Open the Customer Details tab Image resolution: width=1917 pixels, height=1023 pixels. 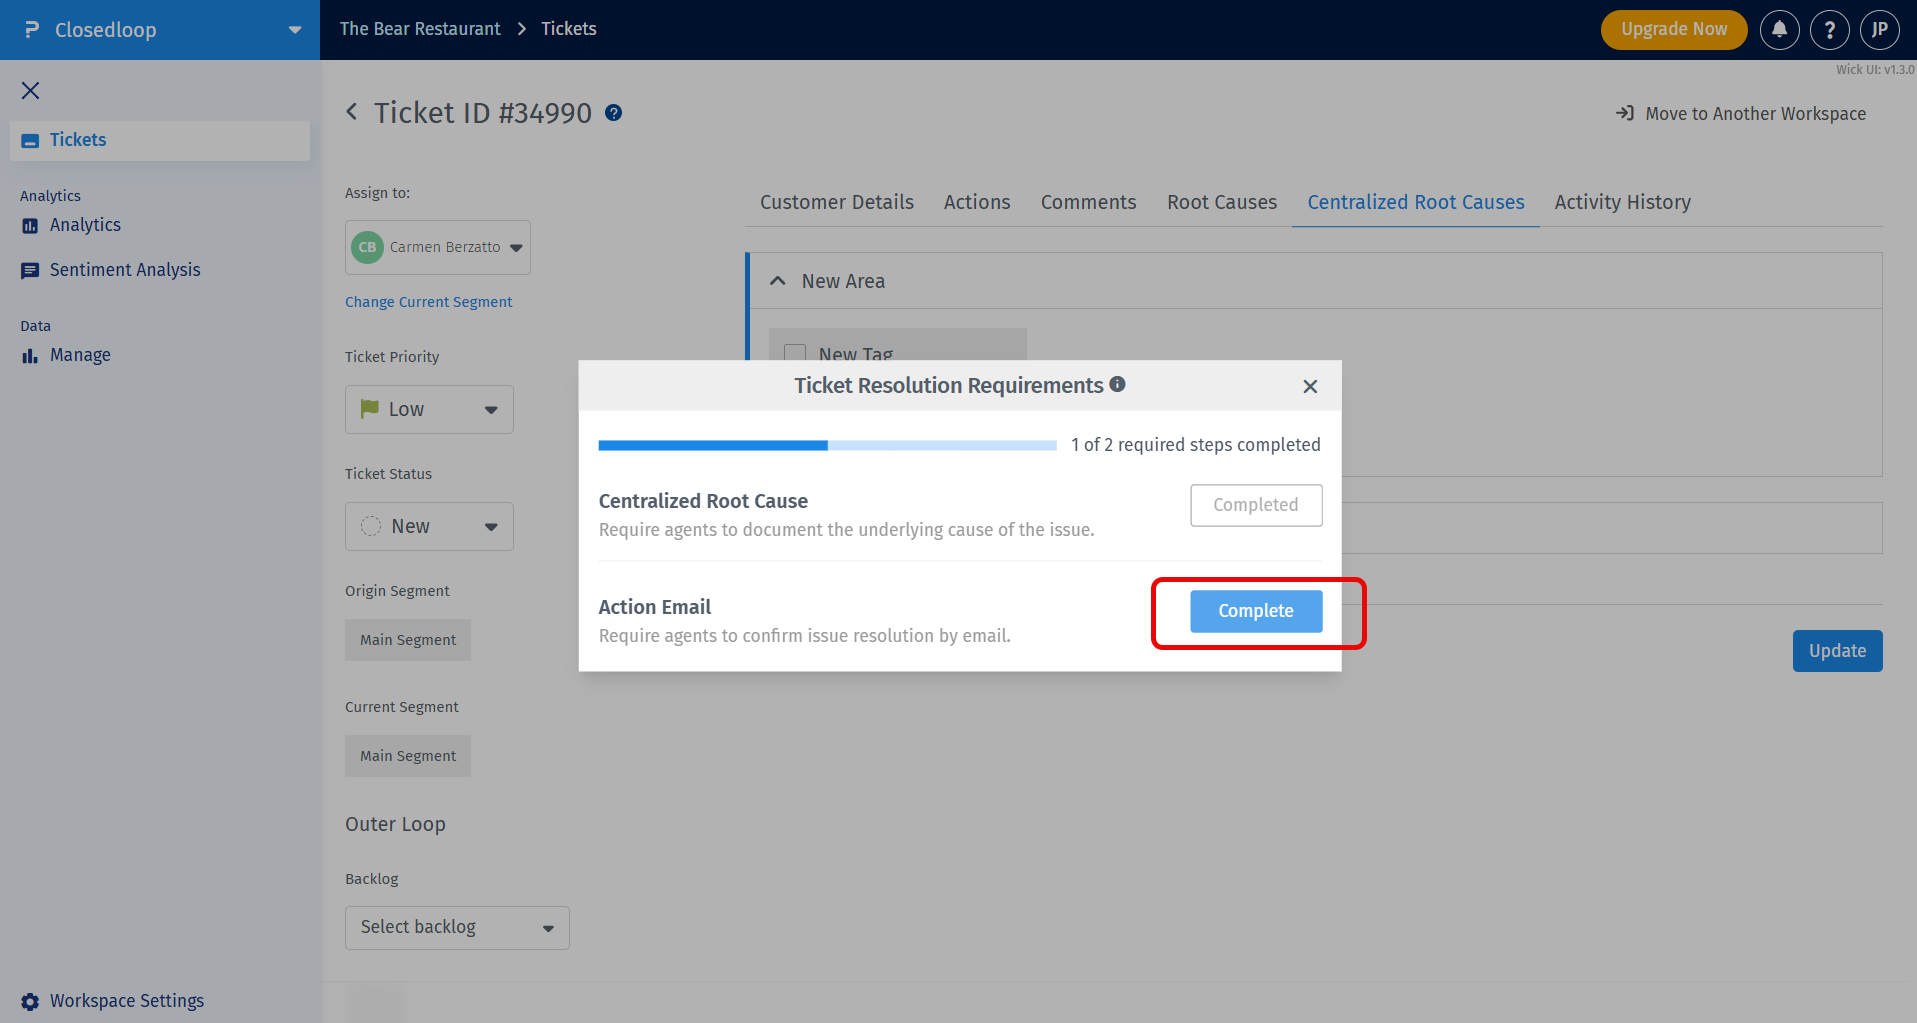pos(836,202)
